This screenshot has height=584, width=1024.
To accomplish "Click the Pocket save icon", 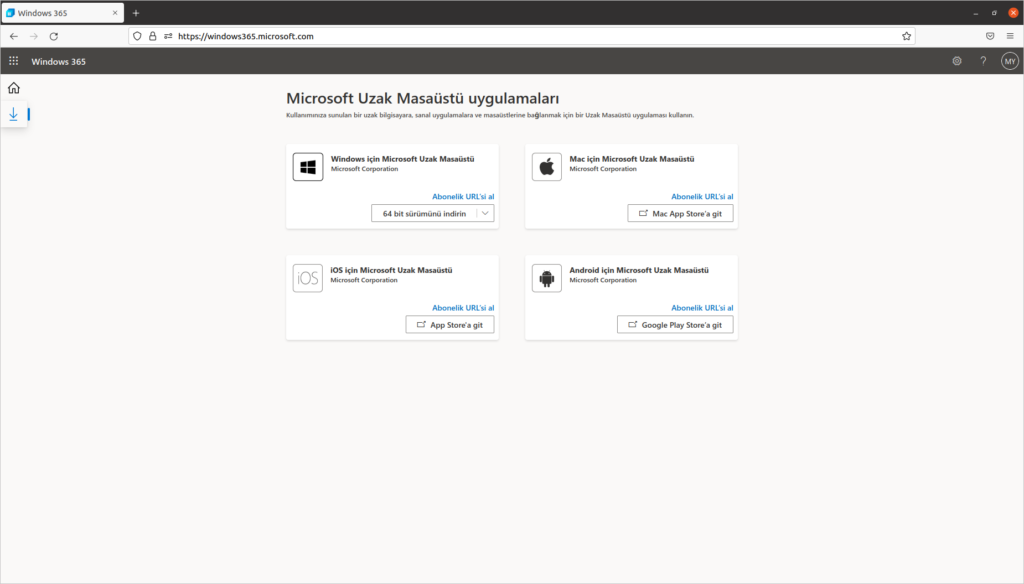I will pos(990,37).
